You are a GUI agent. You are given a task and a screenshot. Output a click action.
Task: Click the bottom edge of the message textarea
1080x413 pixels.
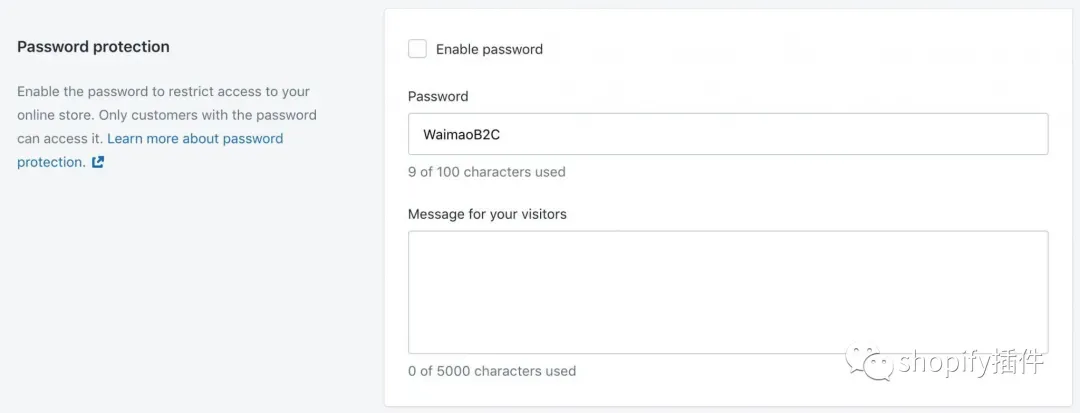pyautogui.click(x=728, y=353)
